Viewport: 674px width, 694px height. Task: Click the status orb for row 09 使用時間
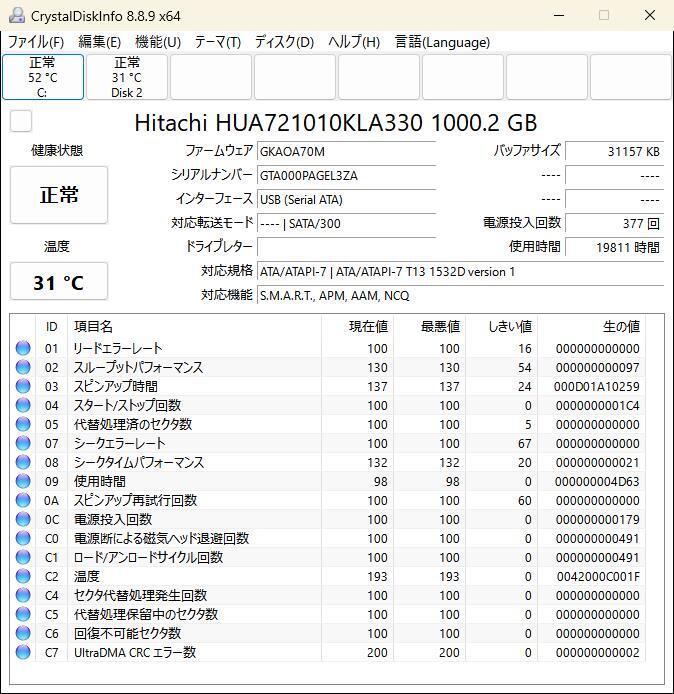[23, 482]
